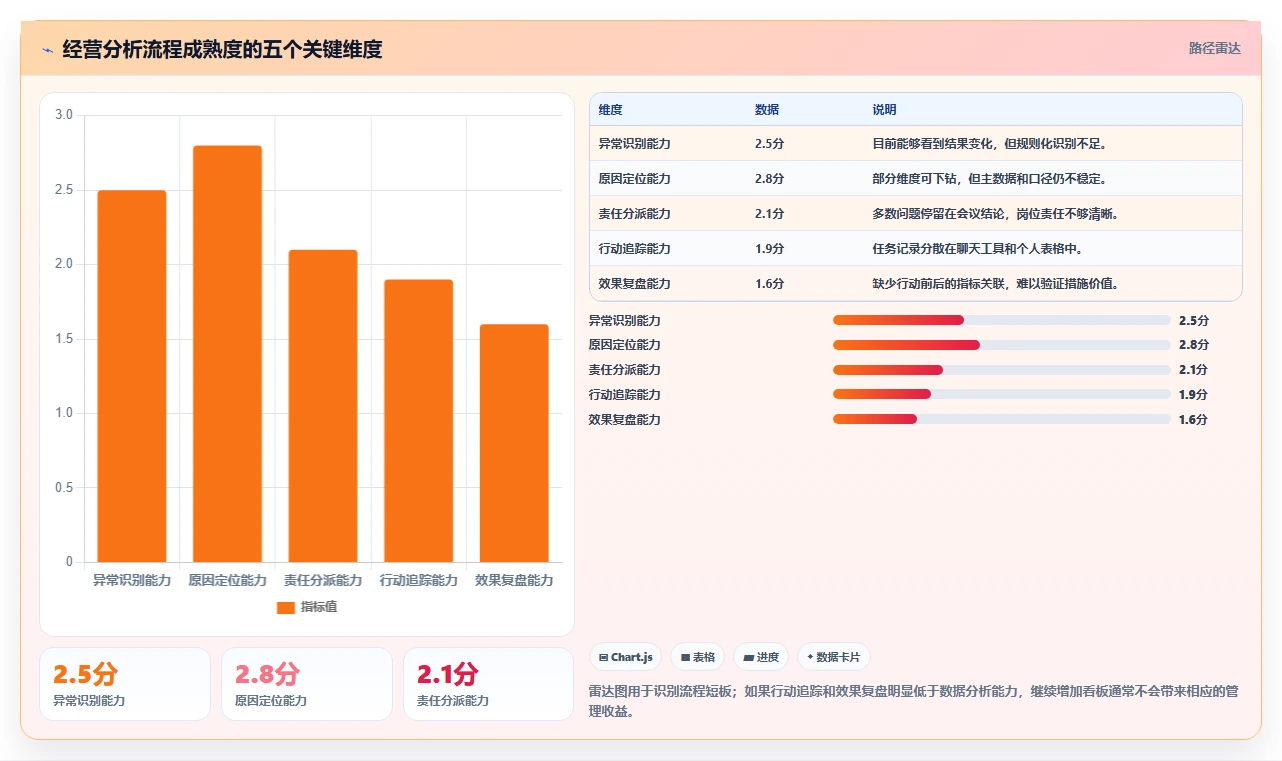This screenshot has width=1282, height=761.
Task: Select the 进度 tag
Action: 760,657
